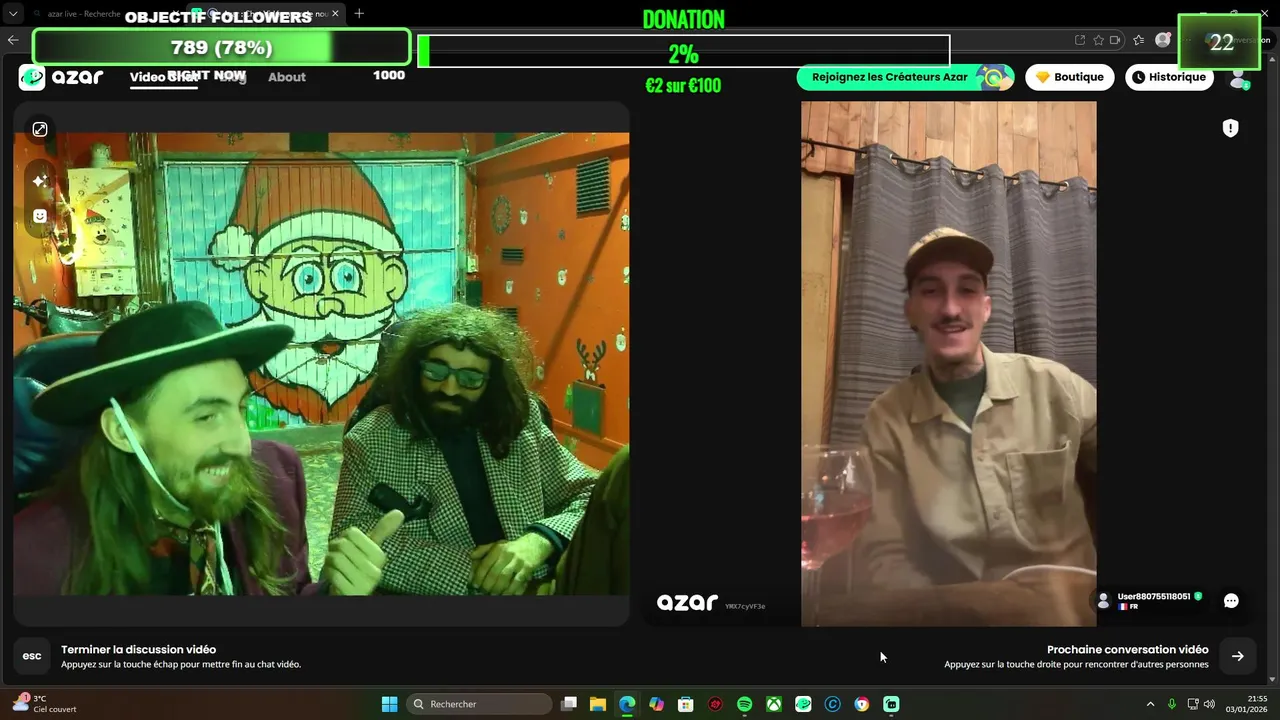Viewport: 1280px width, 720px height.
Task: Click the esc end chat button
Action: pos(32,656)
